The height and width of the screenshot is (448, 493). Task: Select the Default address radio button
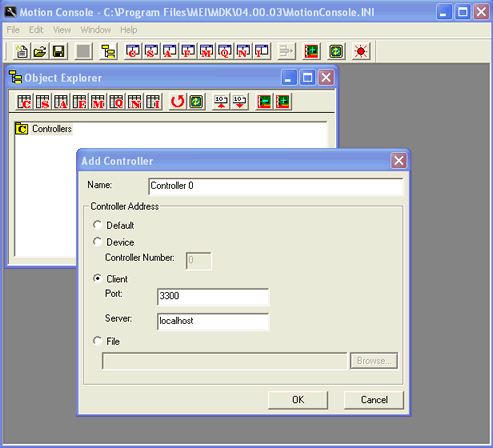(x=97, y=225)
